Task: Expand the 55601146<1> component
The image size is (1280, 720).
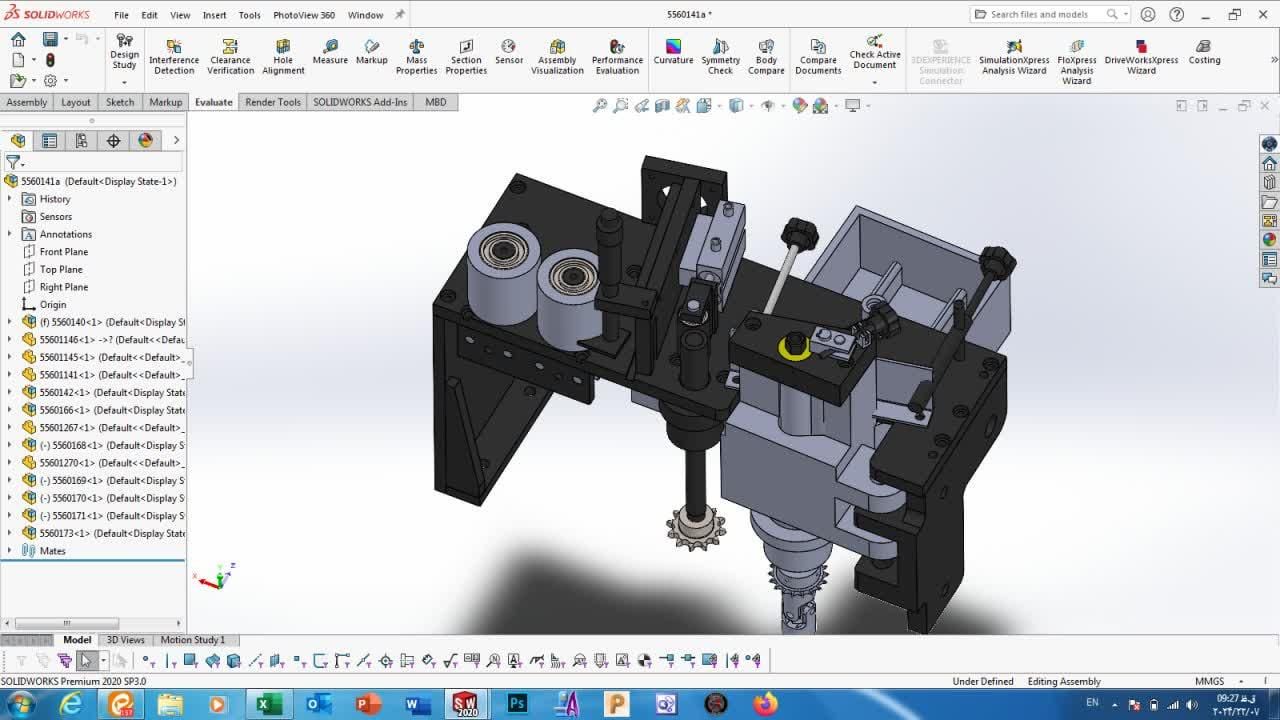Action: [x=10, y=340]
